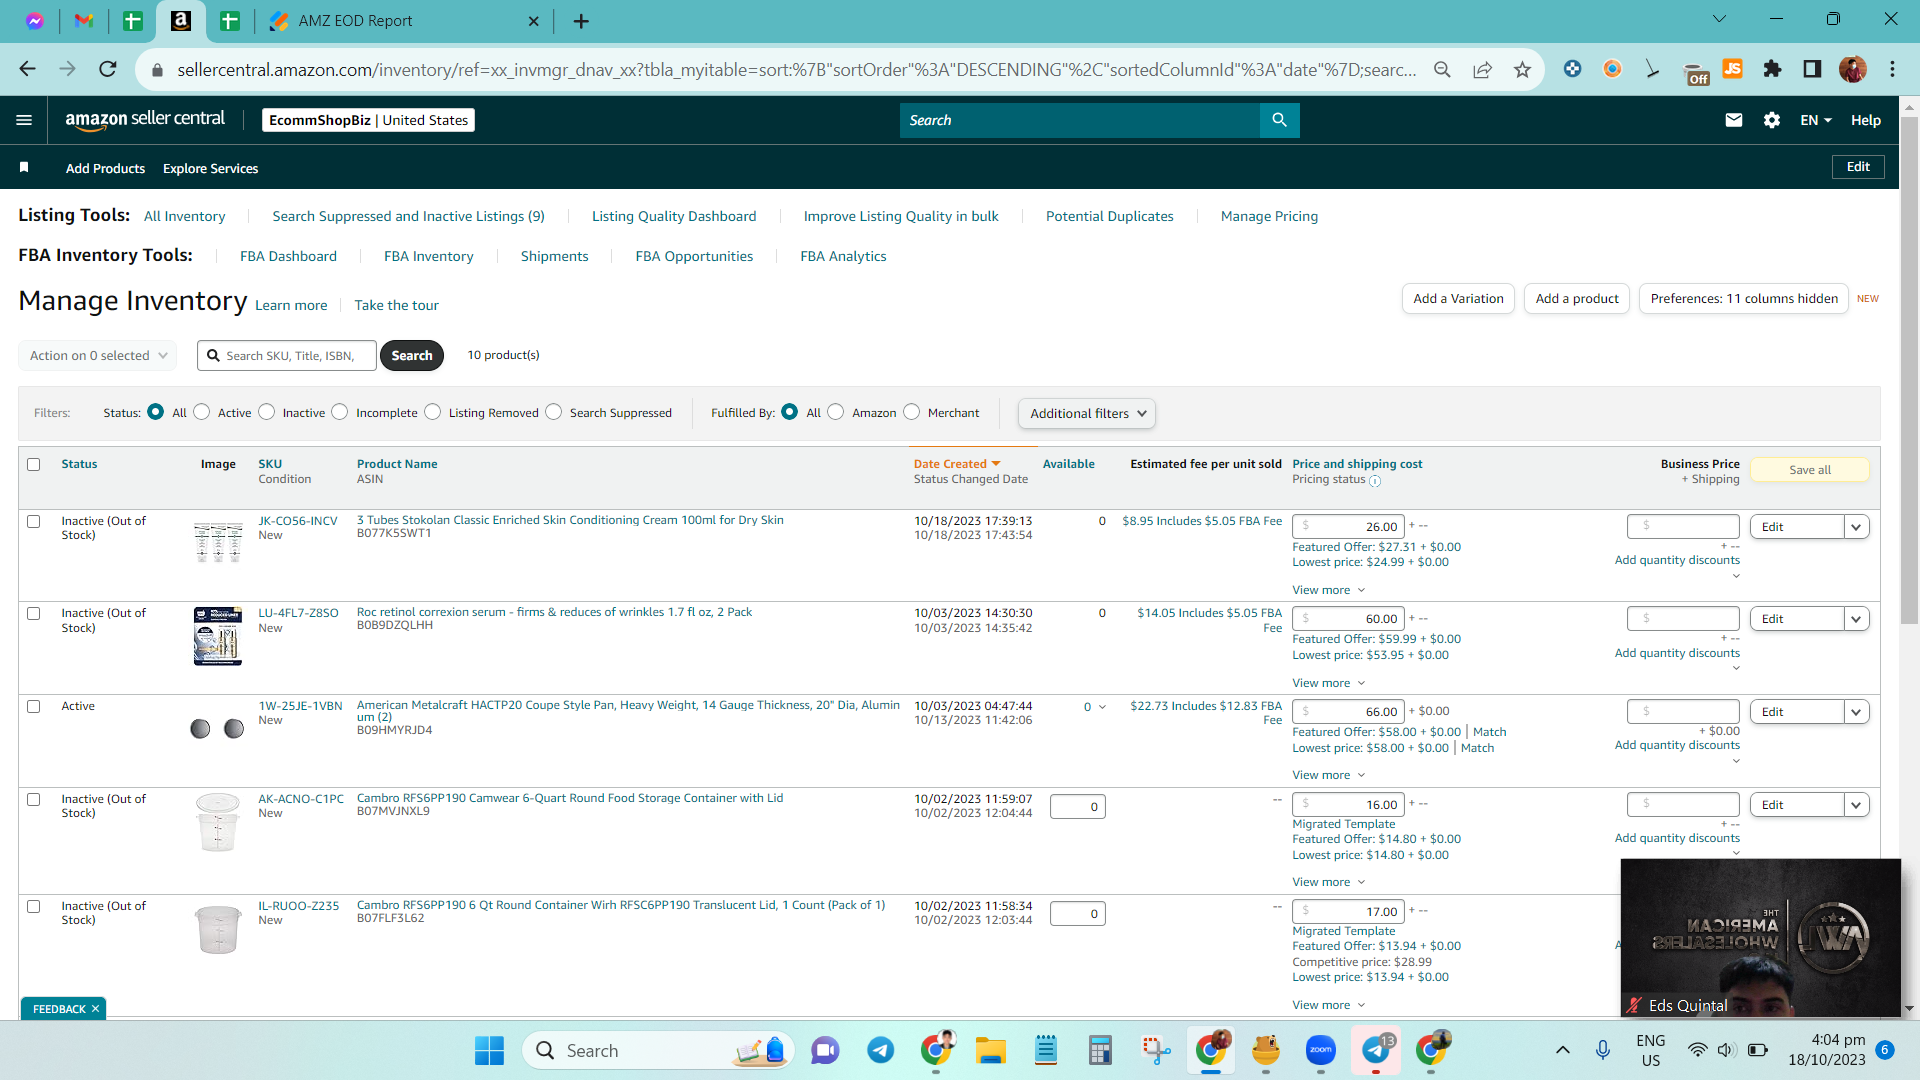
Task: Open the Listing Quality Dashboard
Action: pos(674,216)
